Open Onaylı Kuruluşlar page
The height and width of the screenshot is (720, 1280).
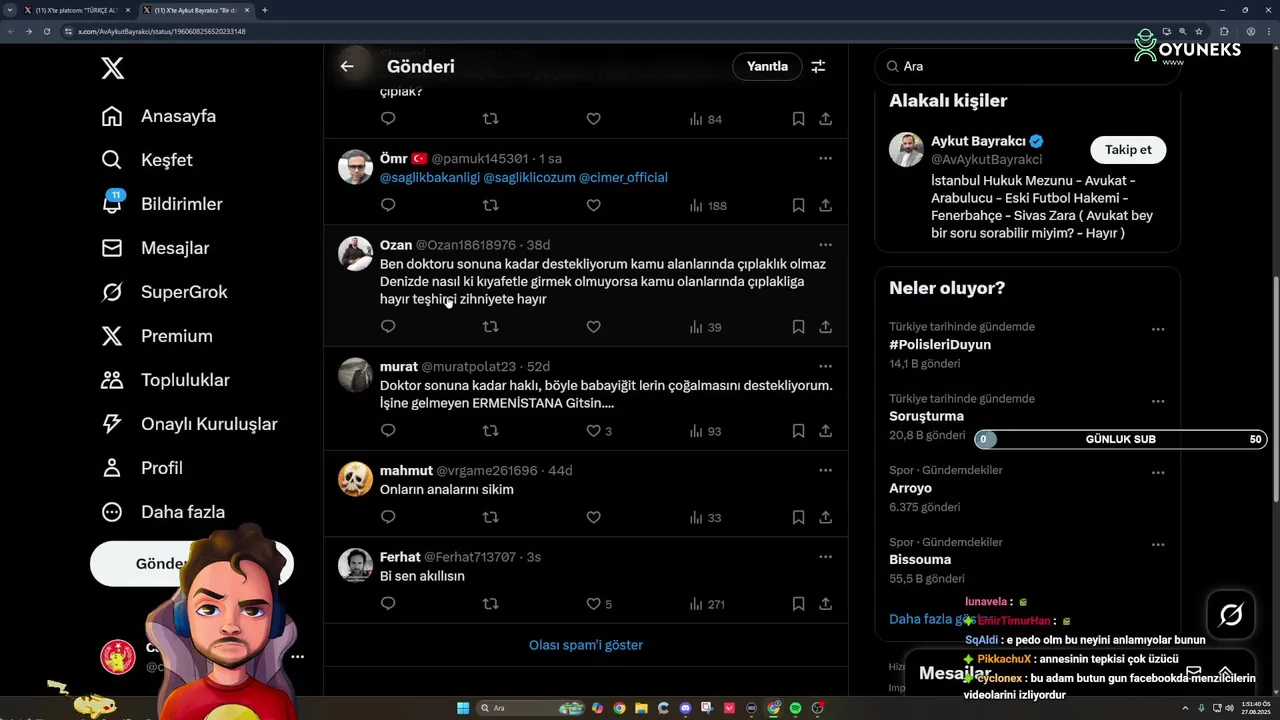[189, 424]
